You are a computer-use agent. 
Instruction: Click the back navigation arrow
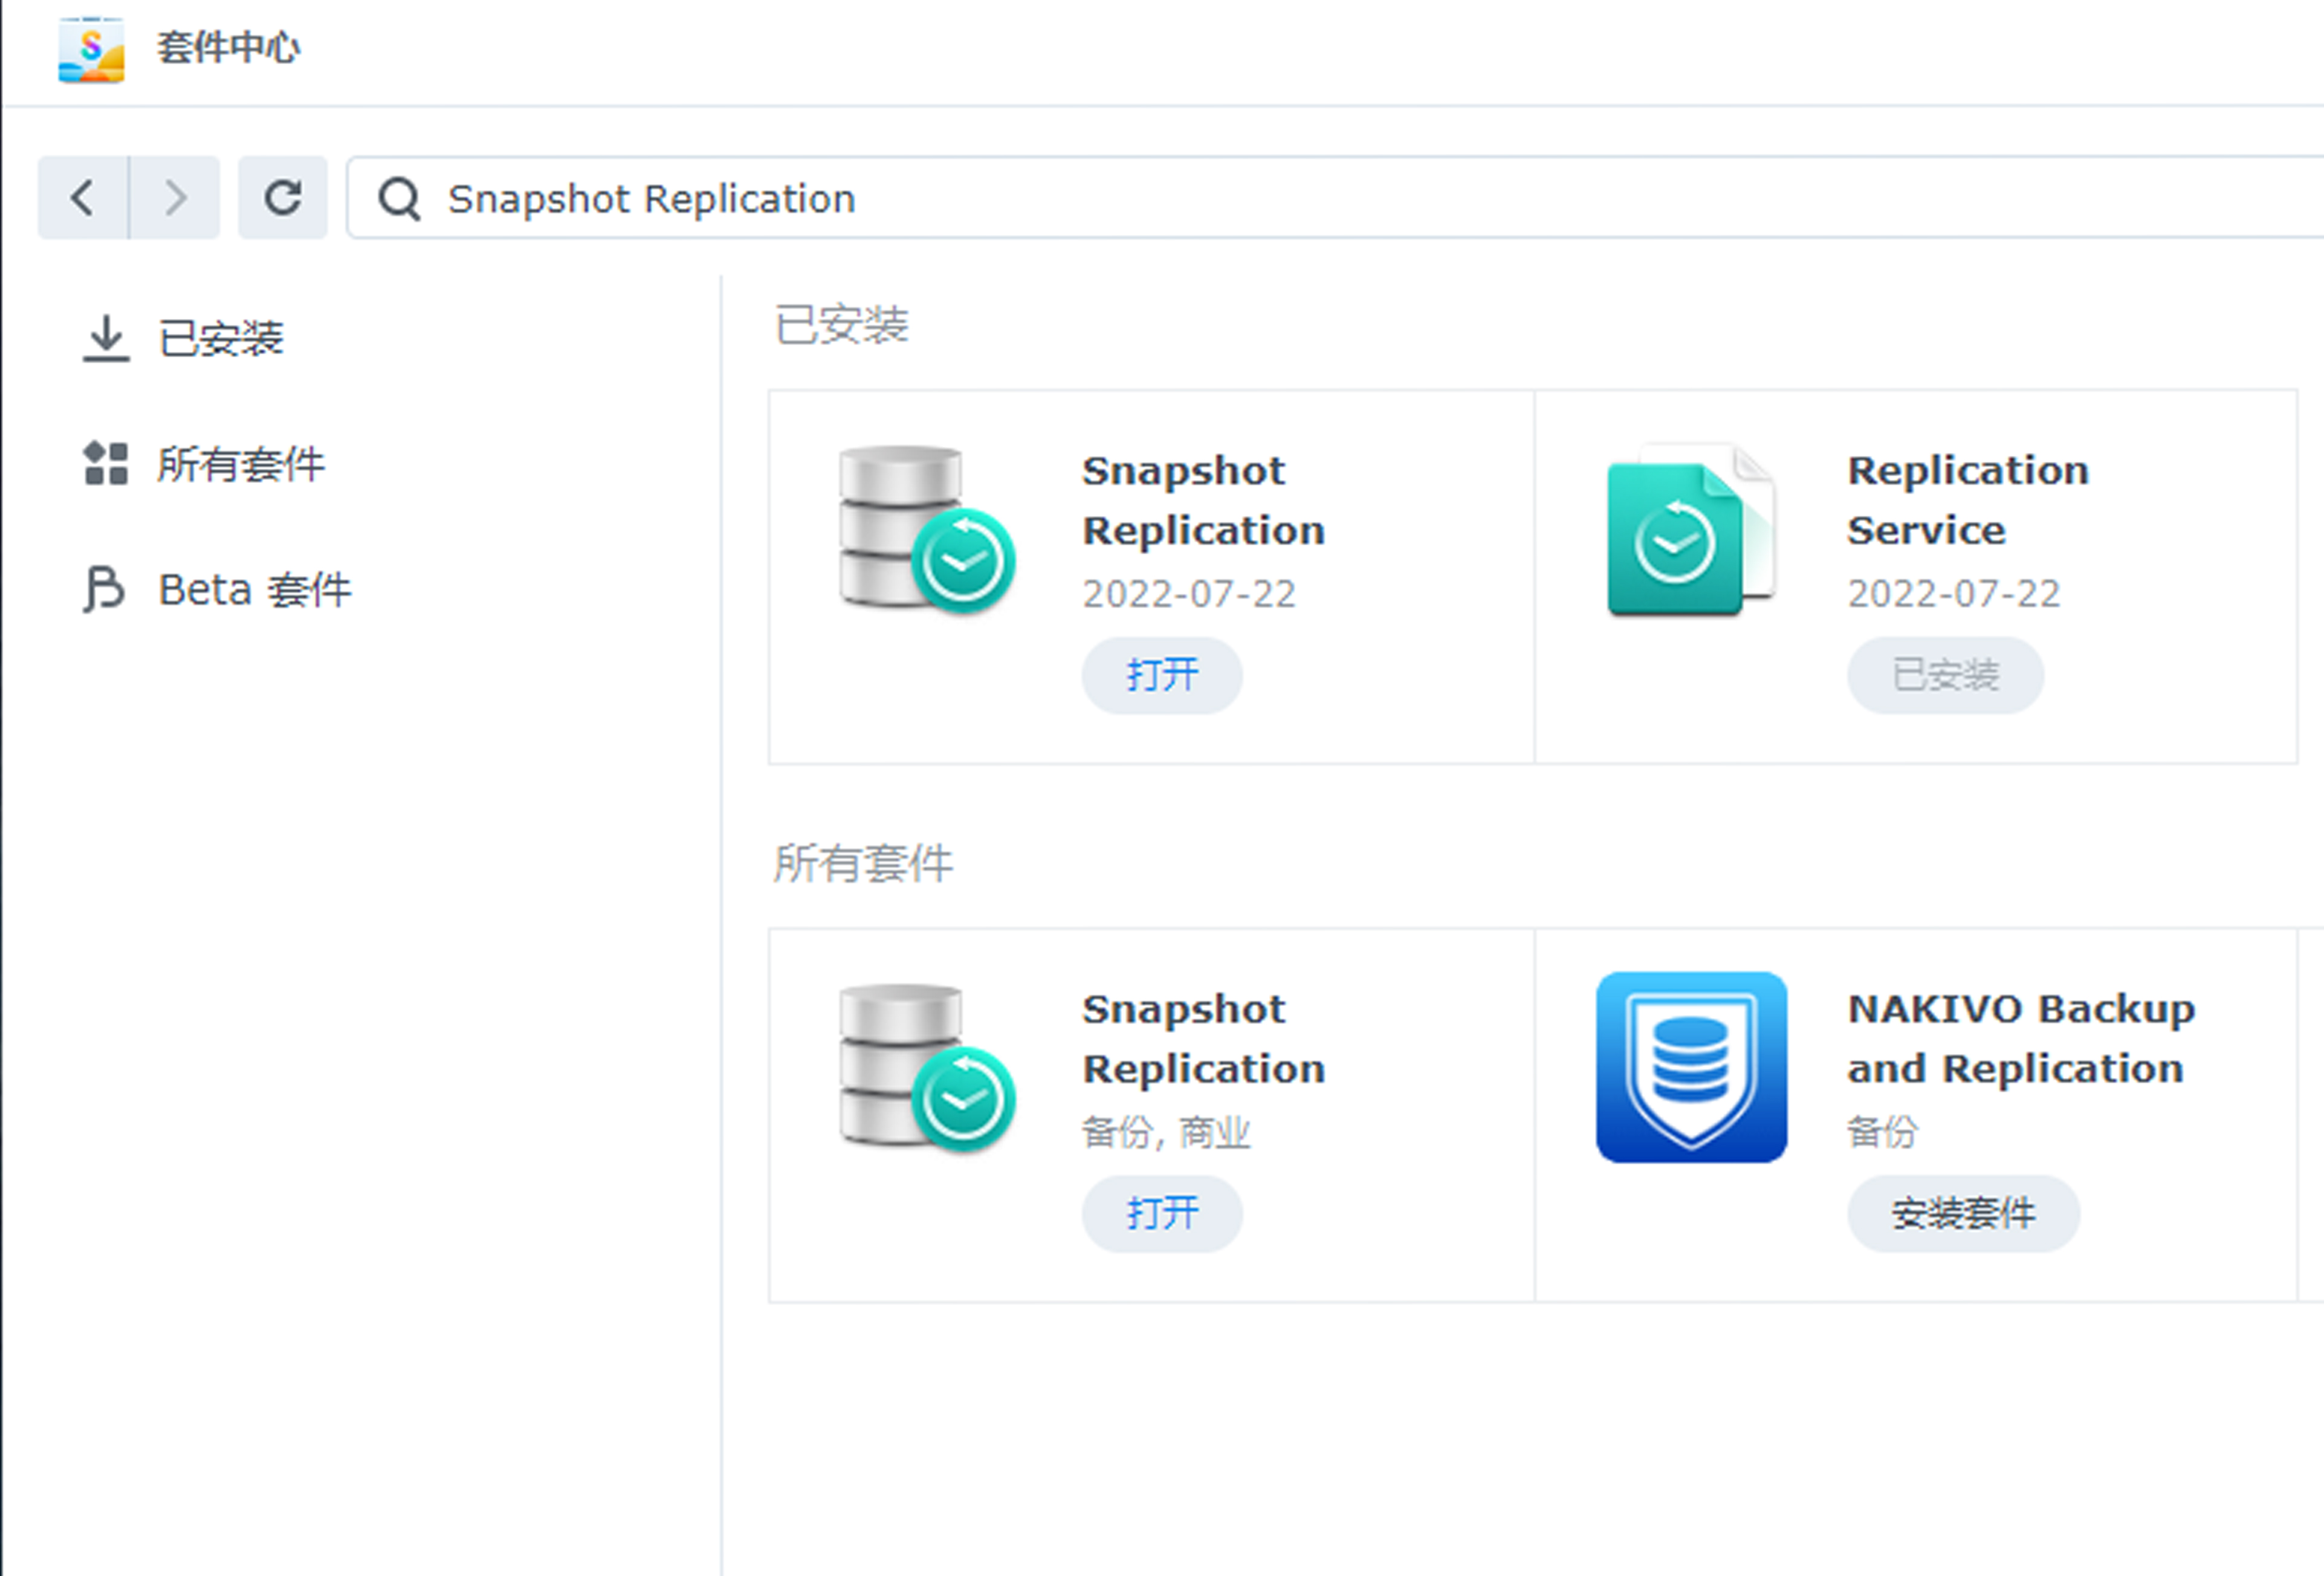tap(83, 197)
